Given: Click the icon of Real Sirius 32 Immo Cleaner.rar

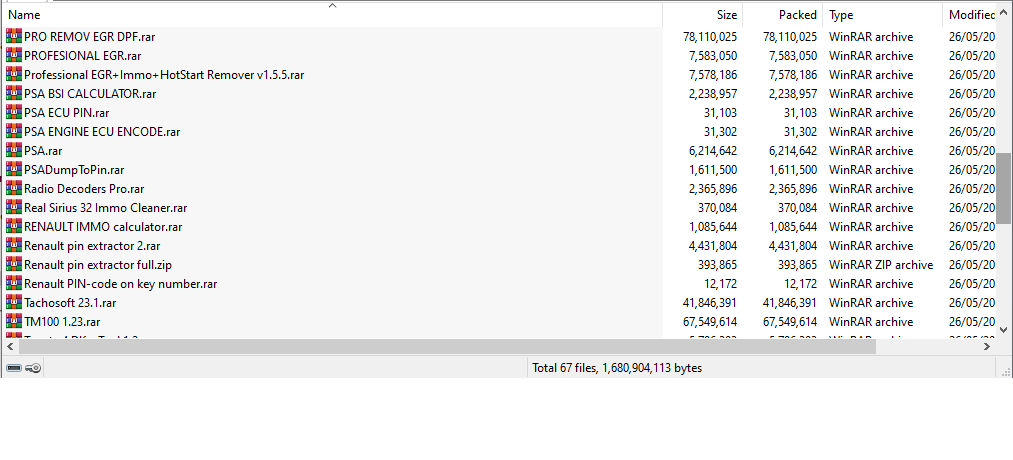Looking at the screenshot, I should (14, 207).
